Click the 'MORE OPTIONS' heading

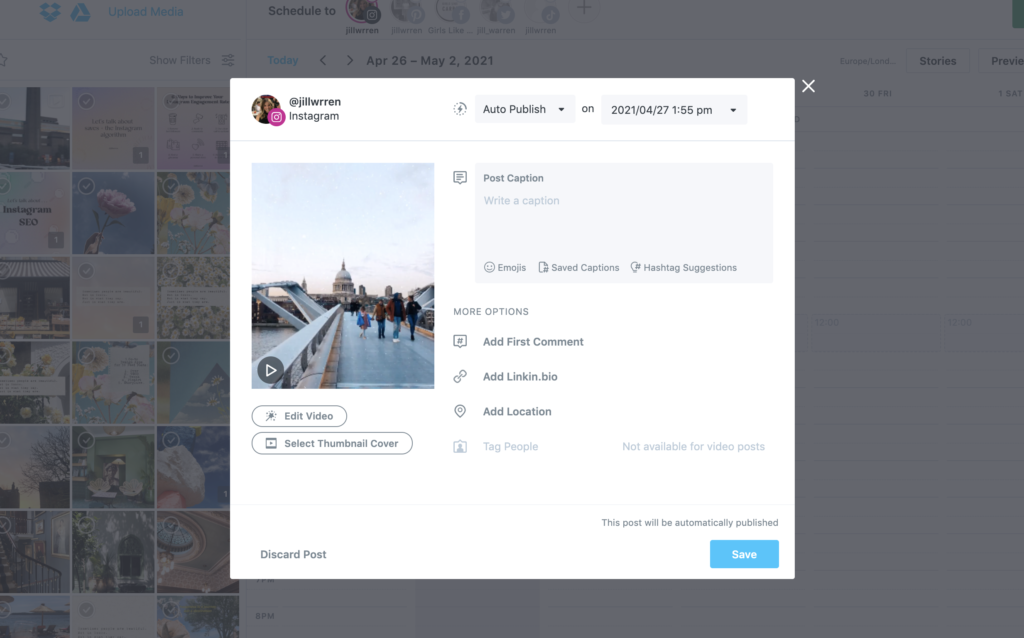pos(491,311)
